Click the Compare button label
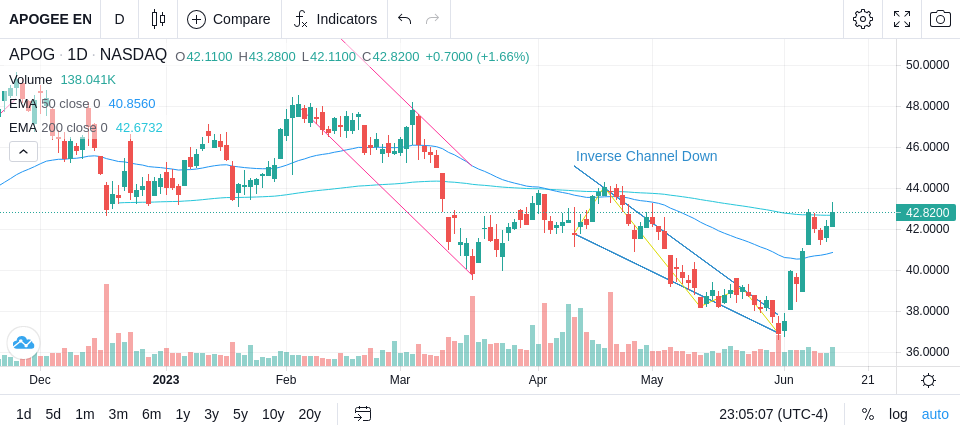 pyautogui.click(x=241, y=19)
